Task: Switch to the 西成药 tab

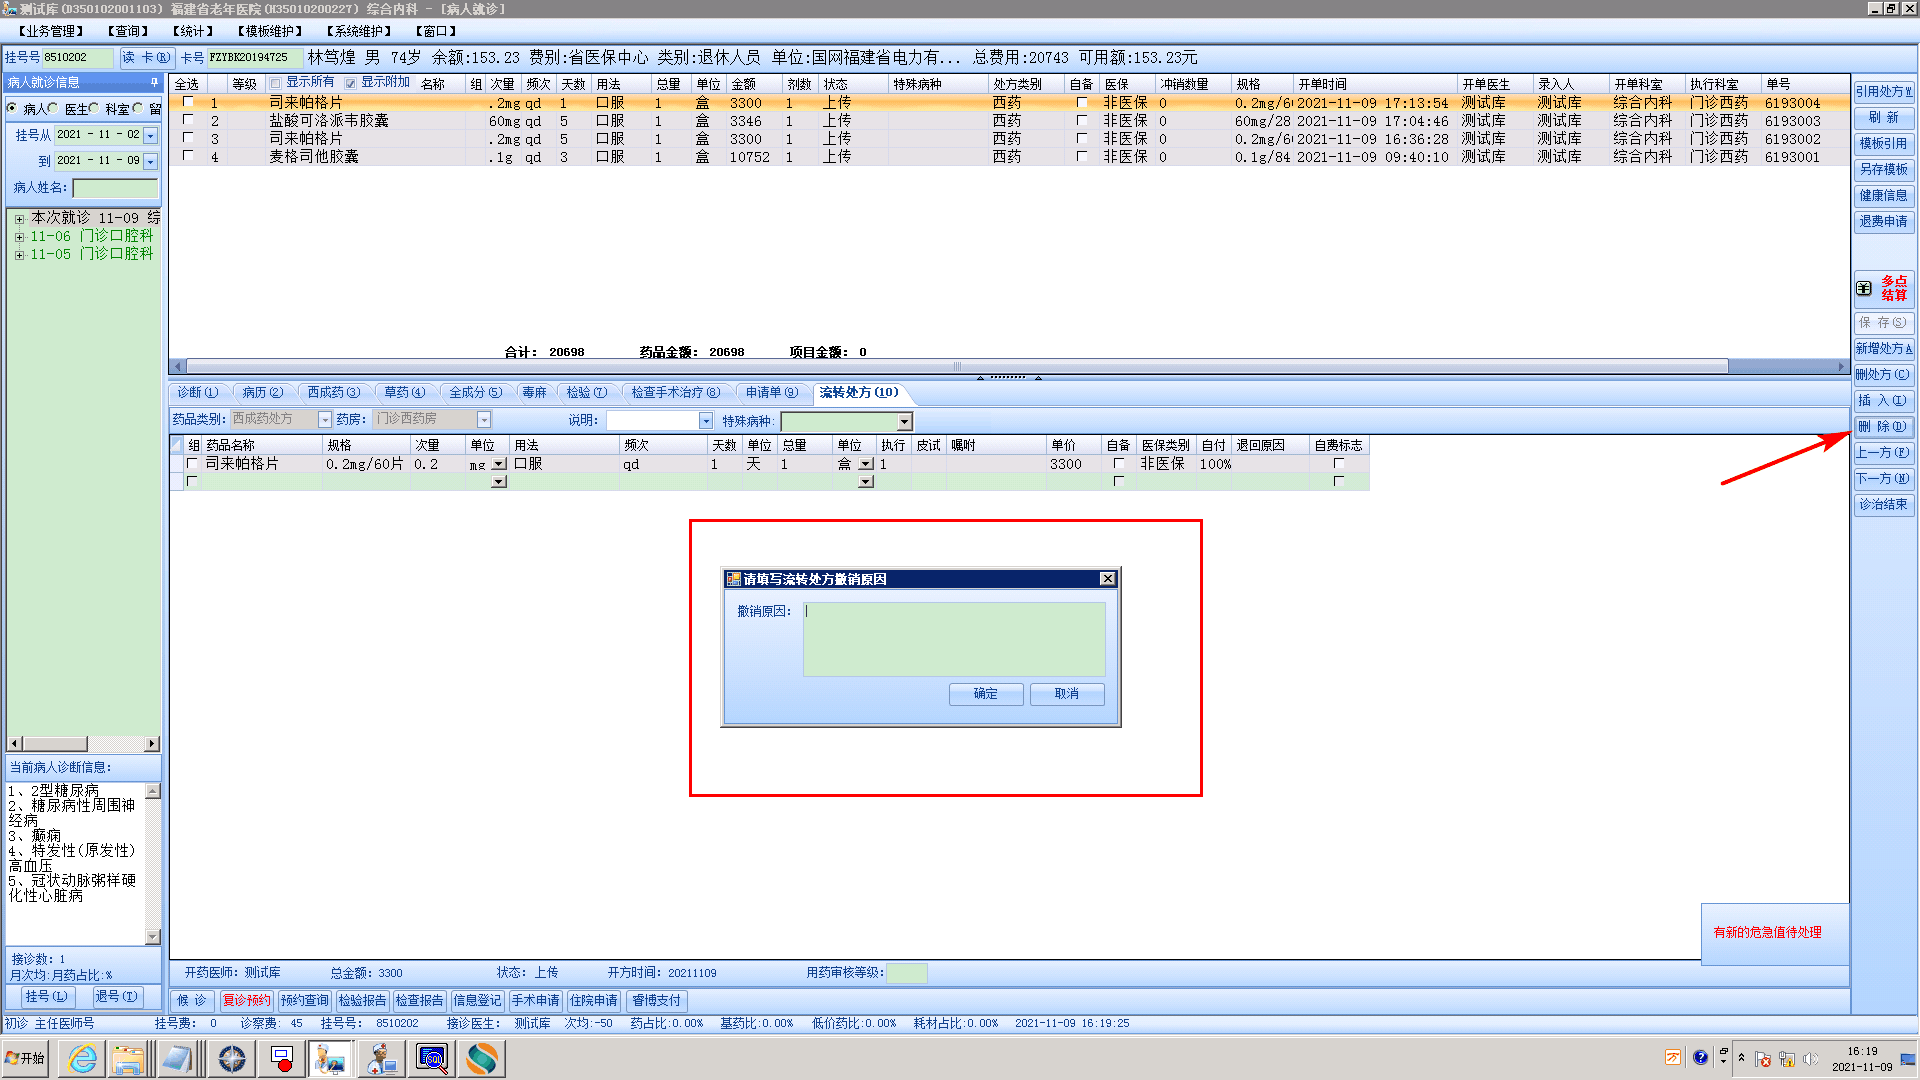Action: coord(333,392)
